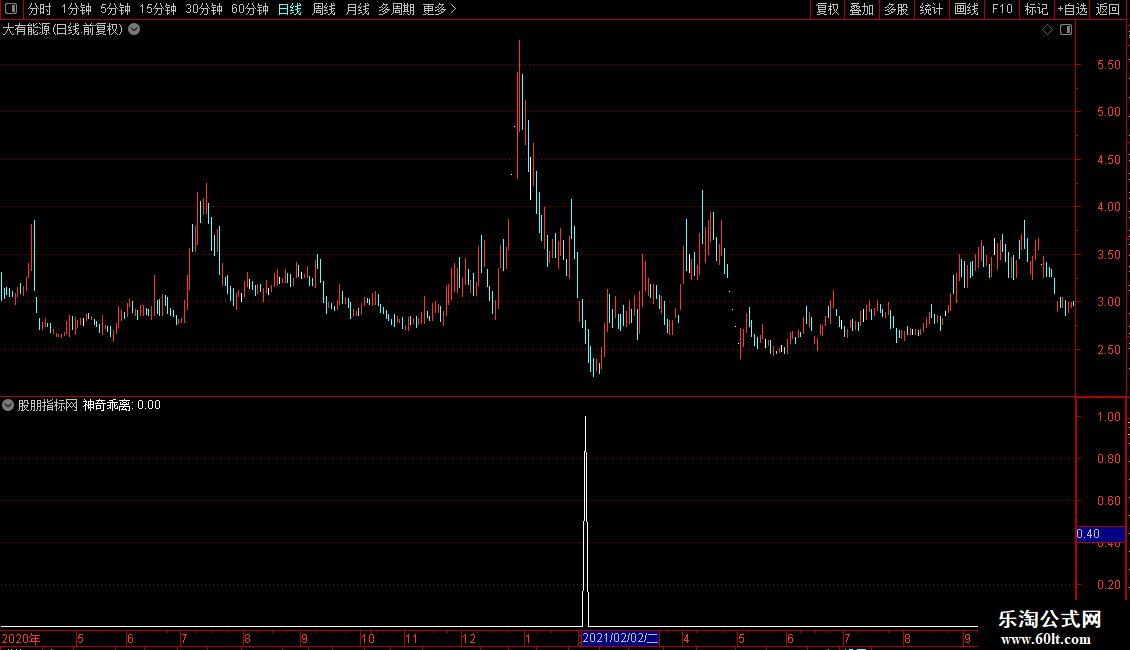Click the 大有能源(日线.前复权) title
The height and width of the screenshot is (650, 1130).
63,30
